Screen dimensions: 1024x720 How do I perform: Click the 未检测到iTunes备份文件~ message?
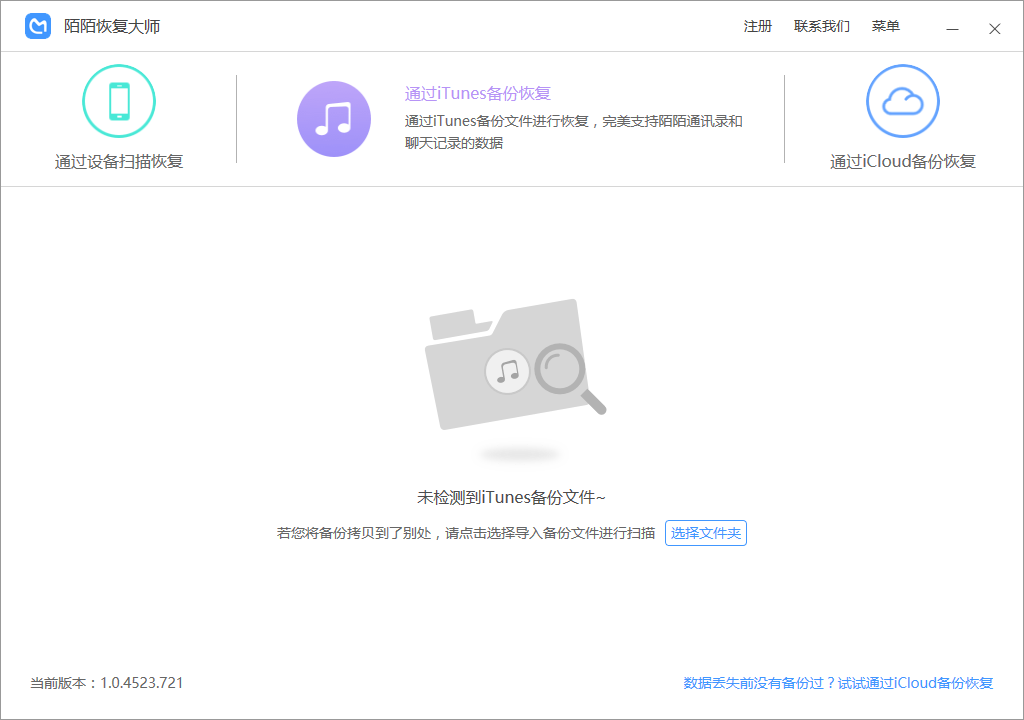pos(511,497)
